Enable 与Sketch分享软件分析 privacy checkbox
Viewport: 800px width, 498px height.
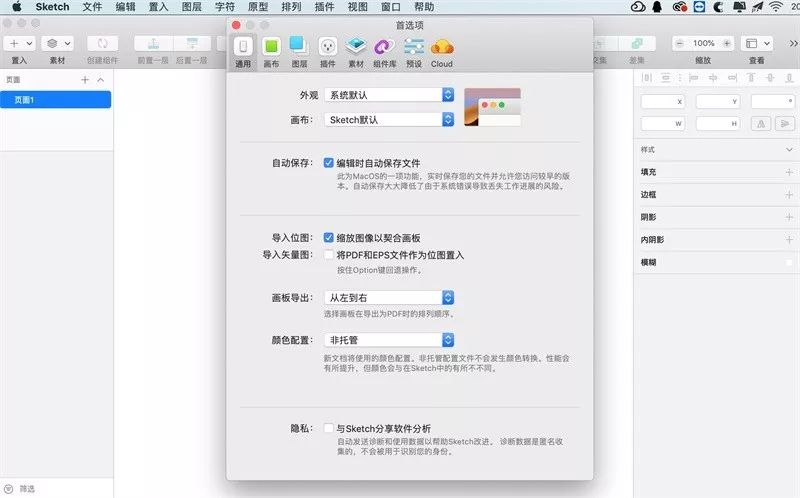[x=329, y=428]
